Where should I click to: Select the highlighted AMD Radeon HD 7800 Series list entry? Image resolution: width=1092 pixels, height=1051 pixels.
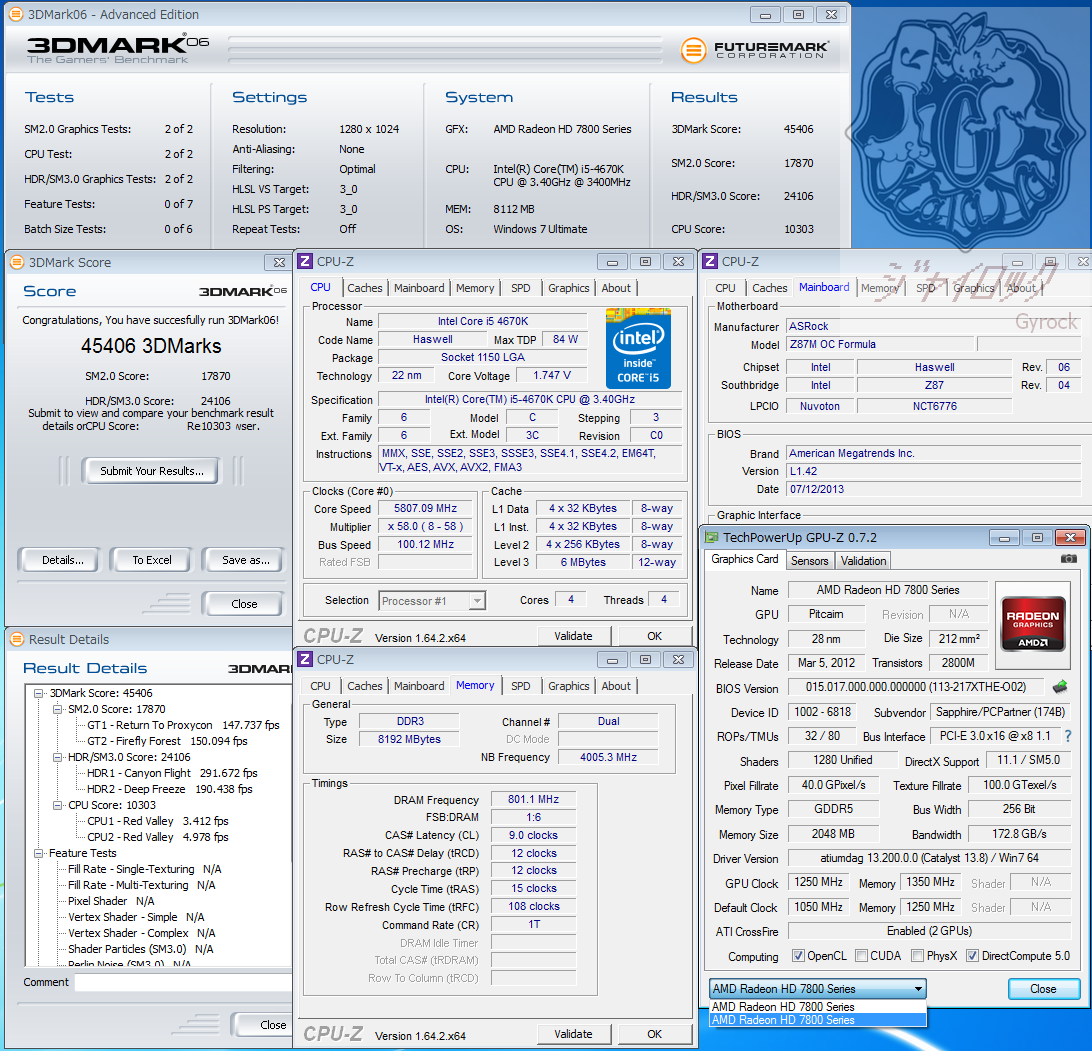(x=818, y=1020)
